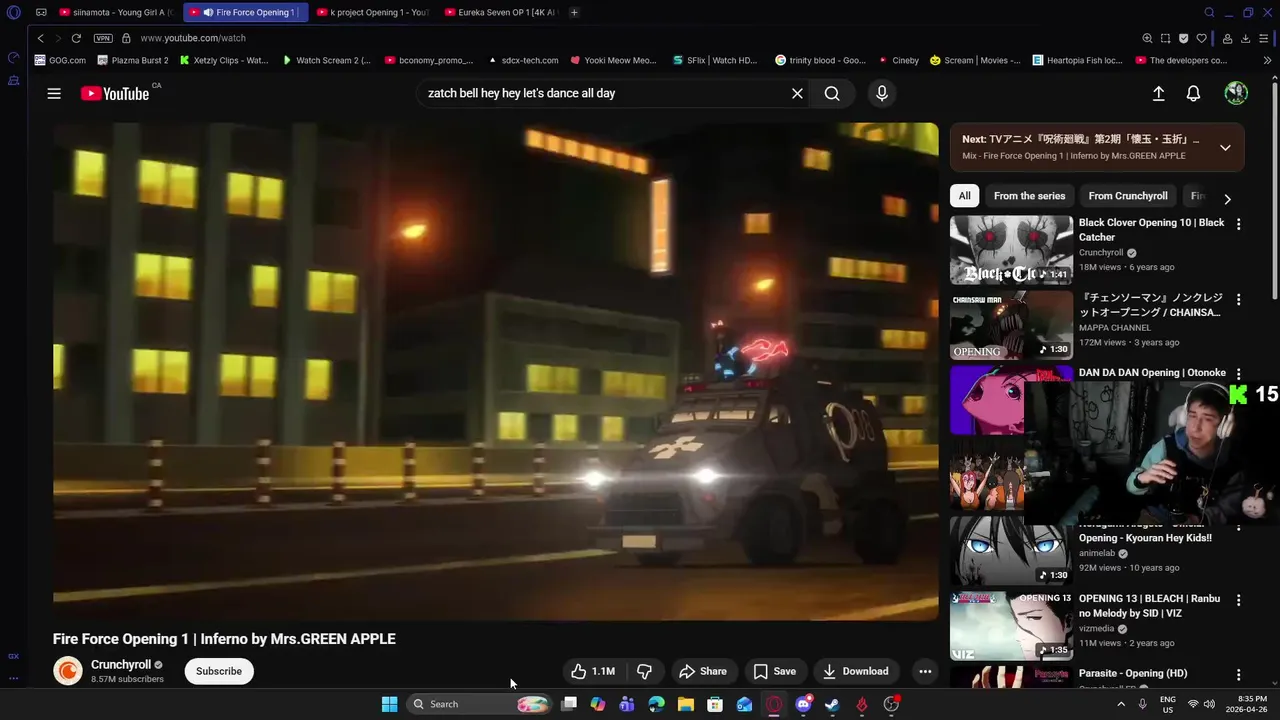Open the Chainsaw Man opening thumbnail
Screen dimensions: 1280x720
[1011, 325]
